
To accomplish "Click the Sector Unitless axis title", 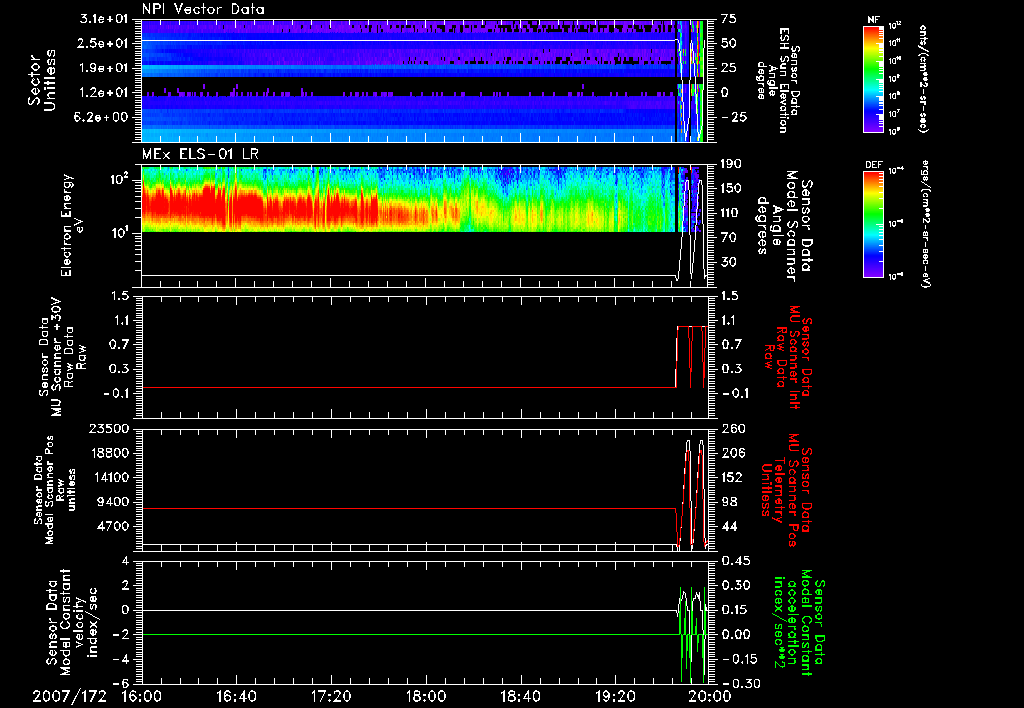I will (x=42, y=80).
